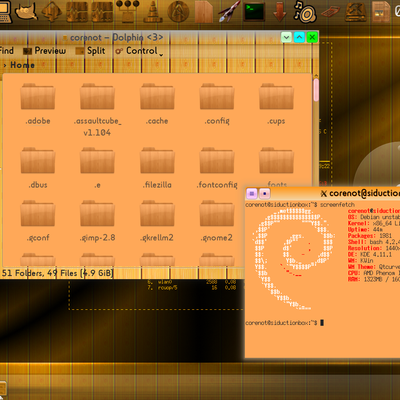
Task: Launch the pen and brush dock icon
Action: click(229, 12)
